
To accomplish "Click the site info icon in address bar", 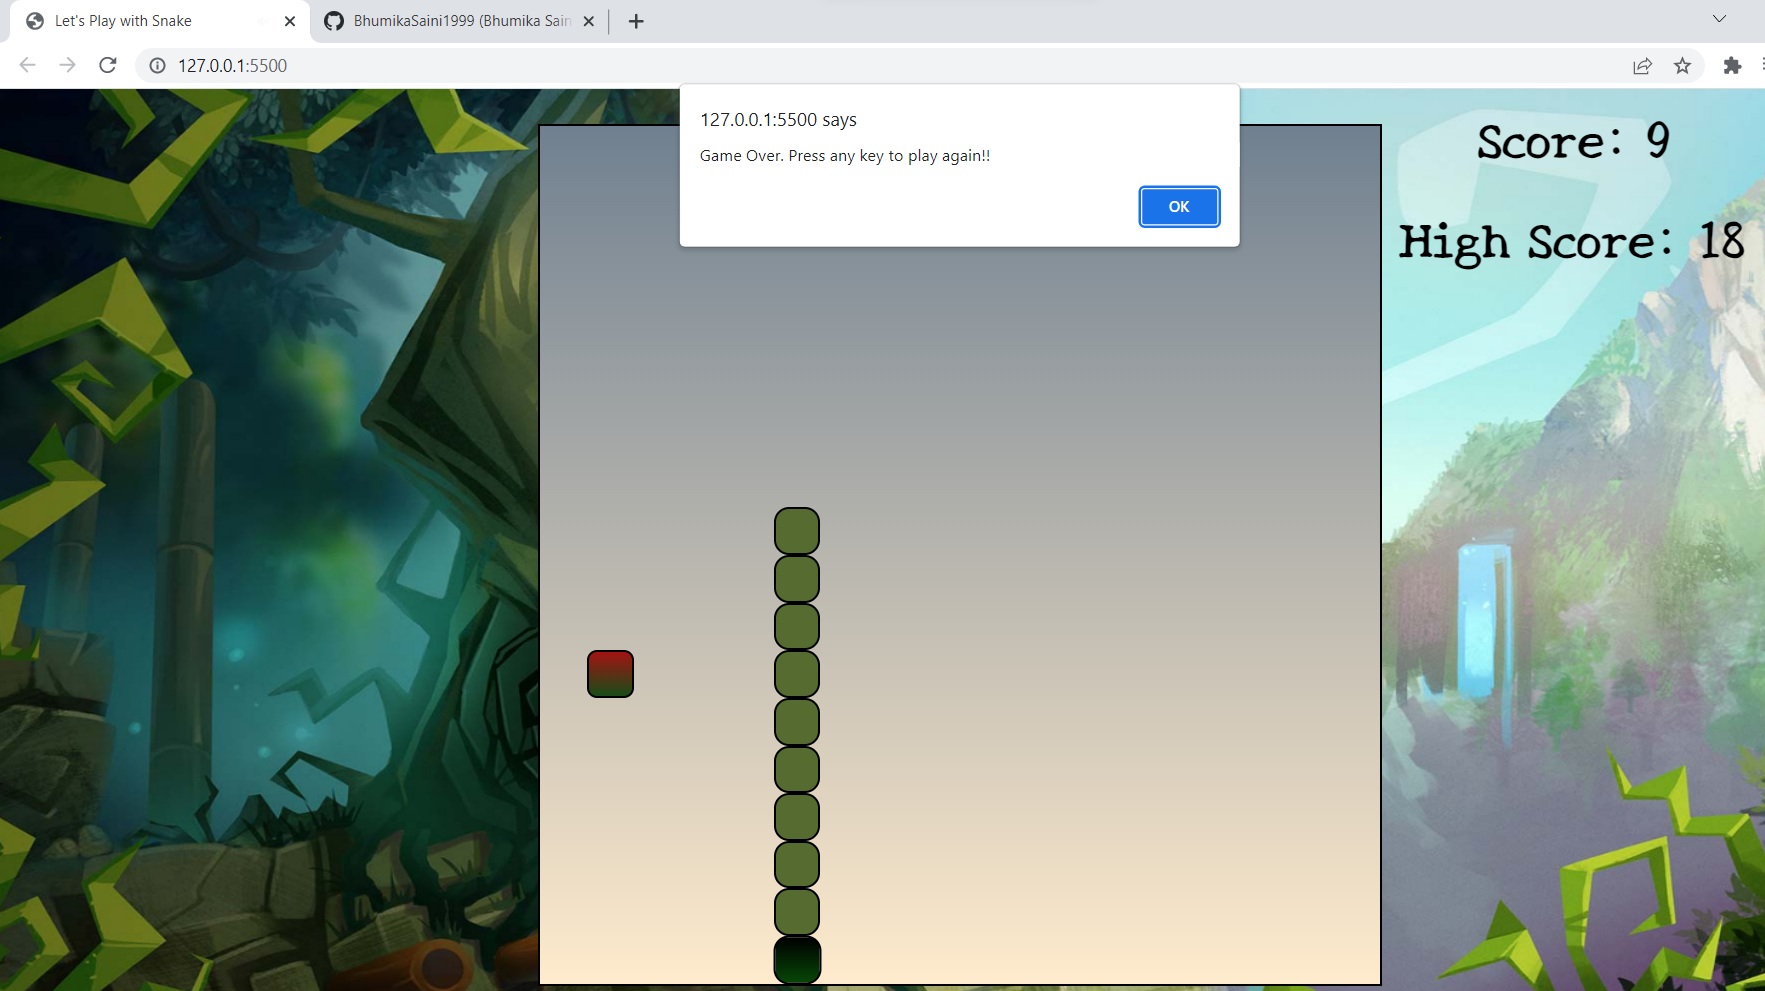I will (x=157, y=66).
